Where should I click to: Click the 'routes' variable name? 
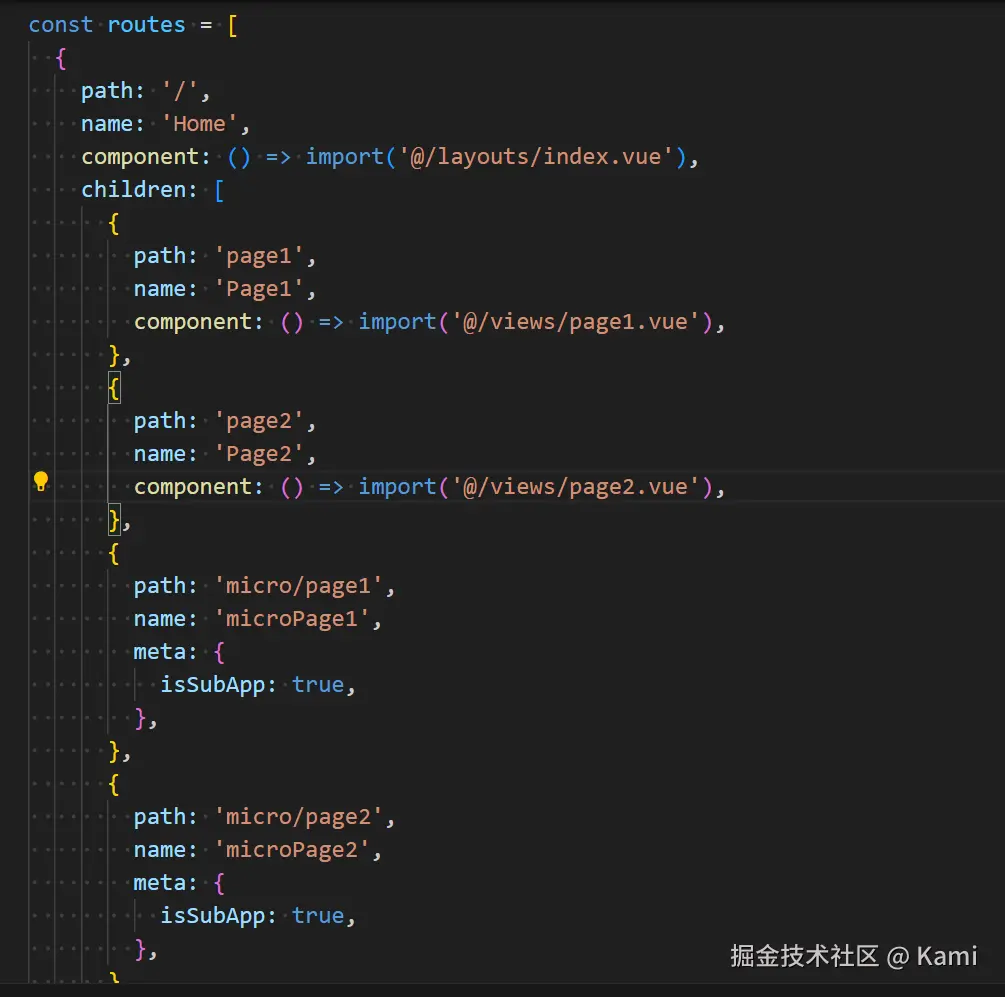tap(146, 25)
